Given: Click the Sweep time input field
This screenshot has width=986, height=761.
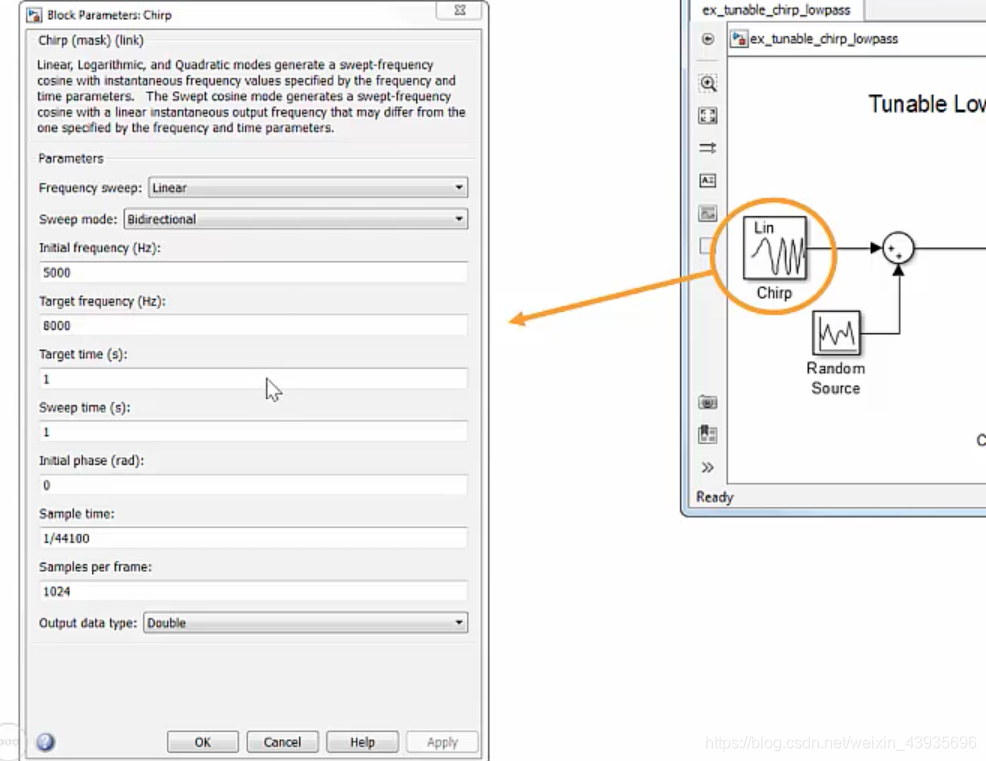Looking at the screenshot, I should (x=253, y=431).
